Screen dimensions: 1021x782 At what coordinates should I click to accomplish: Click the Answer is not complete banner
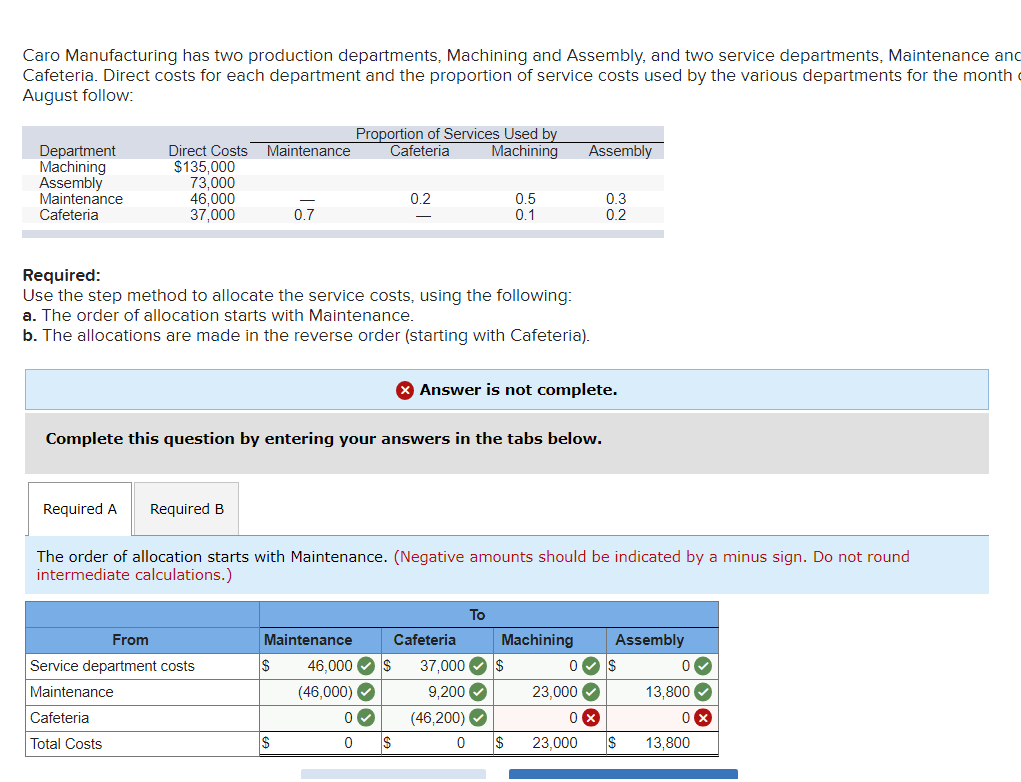[507, 390]
